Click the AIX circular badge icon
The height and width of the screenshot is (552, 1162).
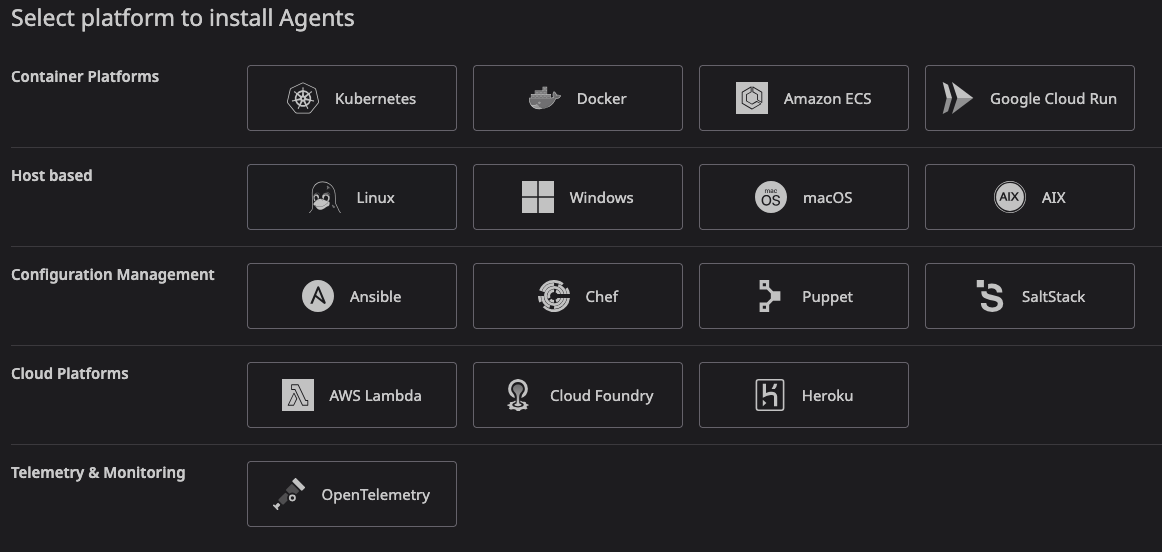click(x=1009, y=197)
